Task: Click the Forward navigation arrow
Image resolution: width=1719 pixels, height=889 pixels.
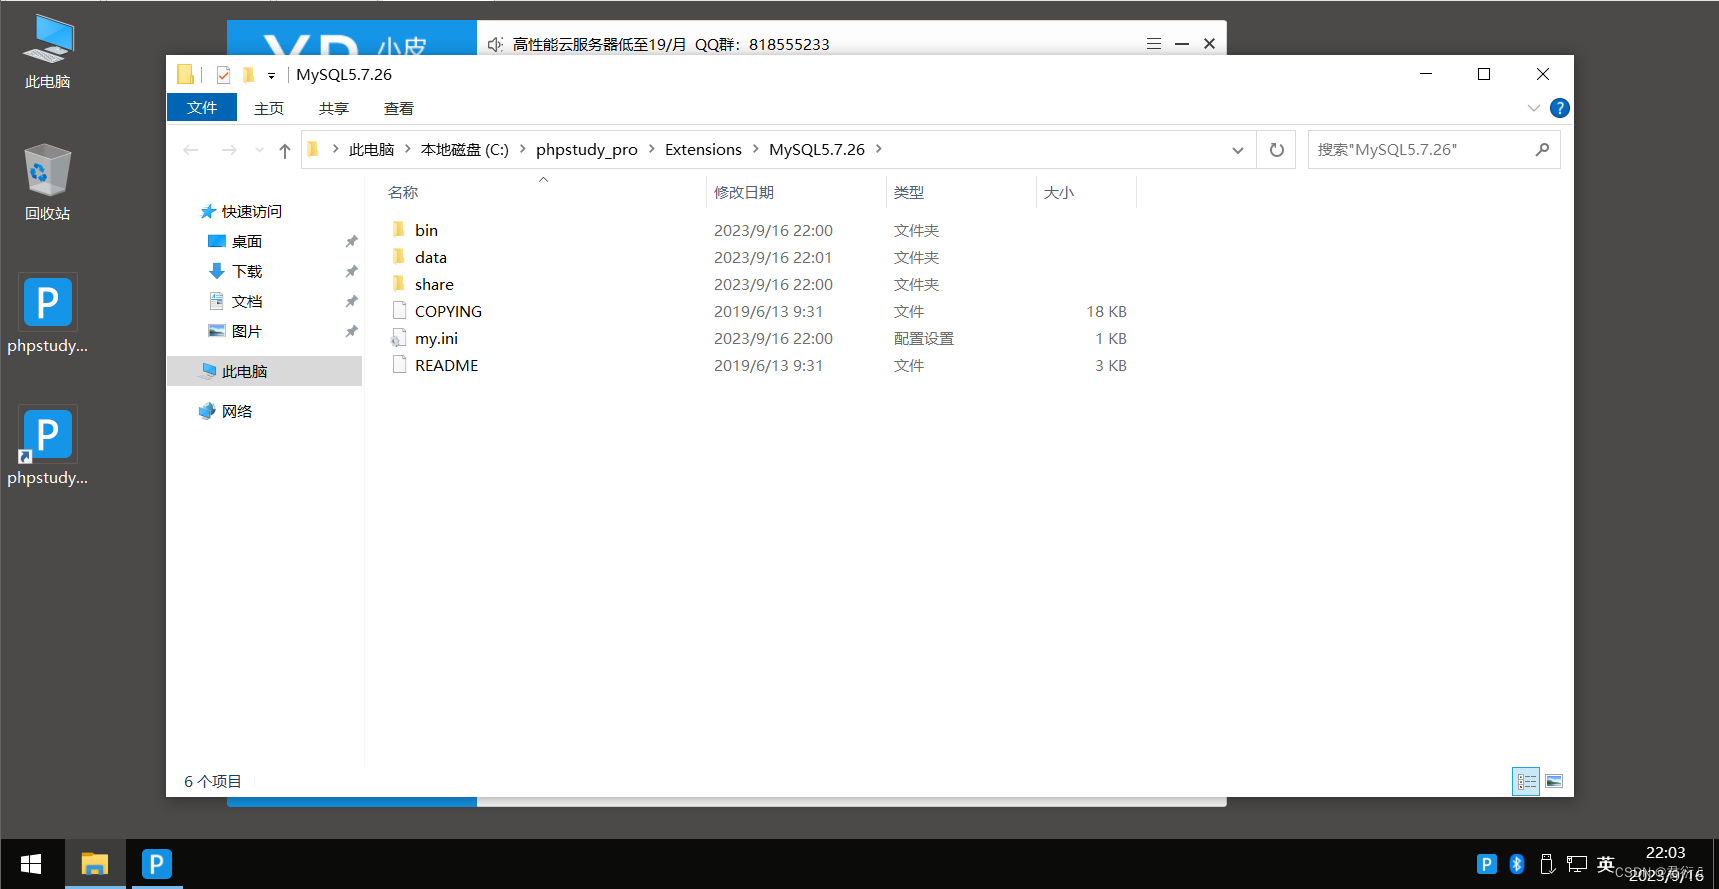Action: [229, 150]
